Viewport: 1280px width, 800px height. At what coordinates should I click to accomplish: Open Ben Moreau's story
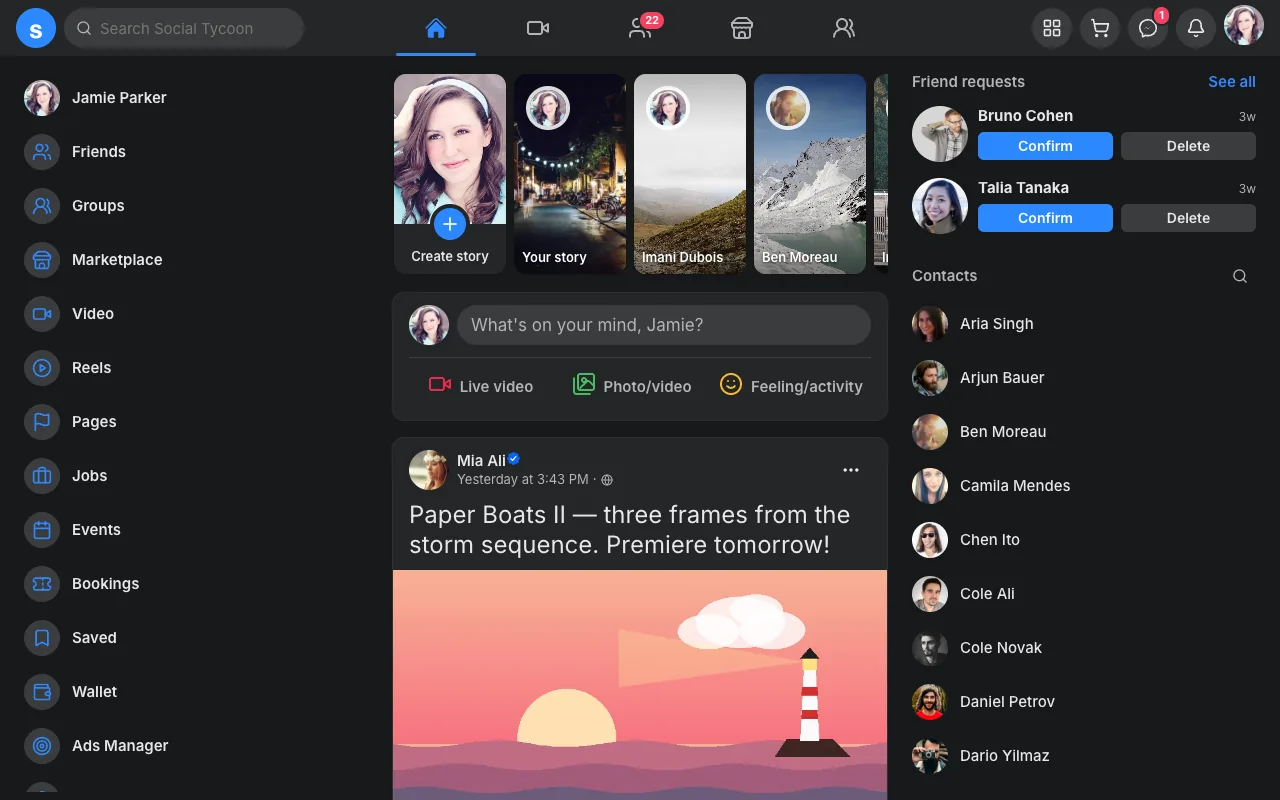click(810, 174)
